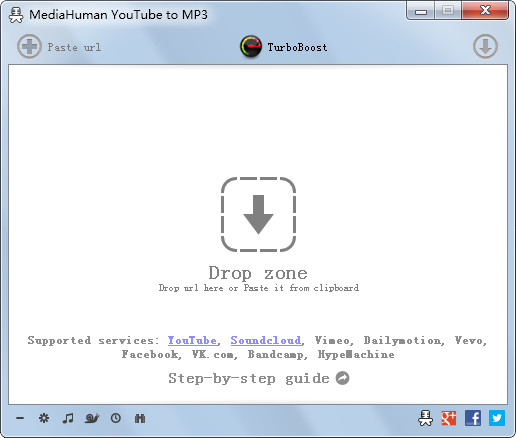Click the MediaHuman app icon in title bar
516x438 pixels.
click(16, 15)
